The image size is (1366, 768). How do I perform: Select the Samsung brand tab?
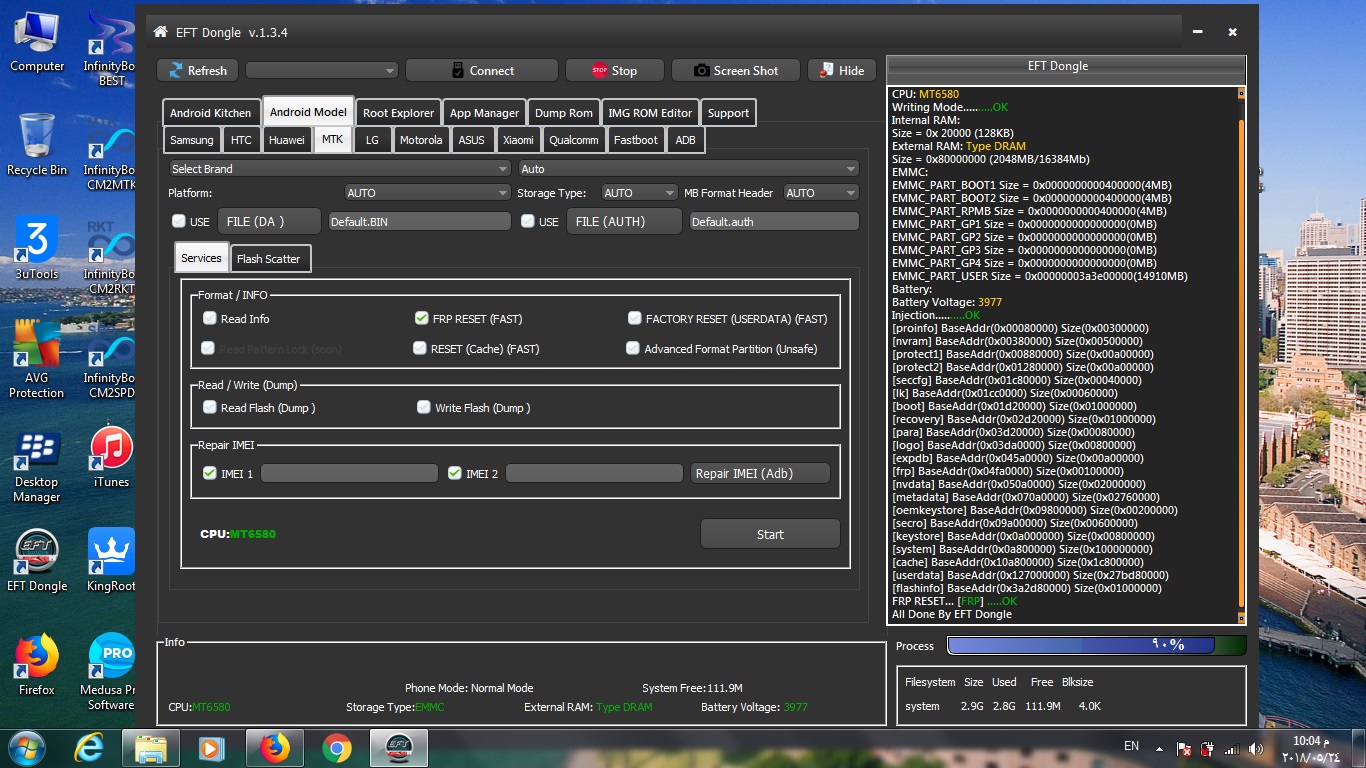[x=191, y=140]
